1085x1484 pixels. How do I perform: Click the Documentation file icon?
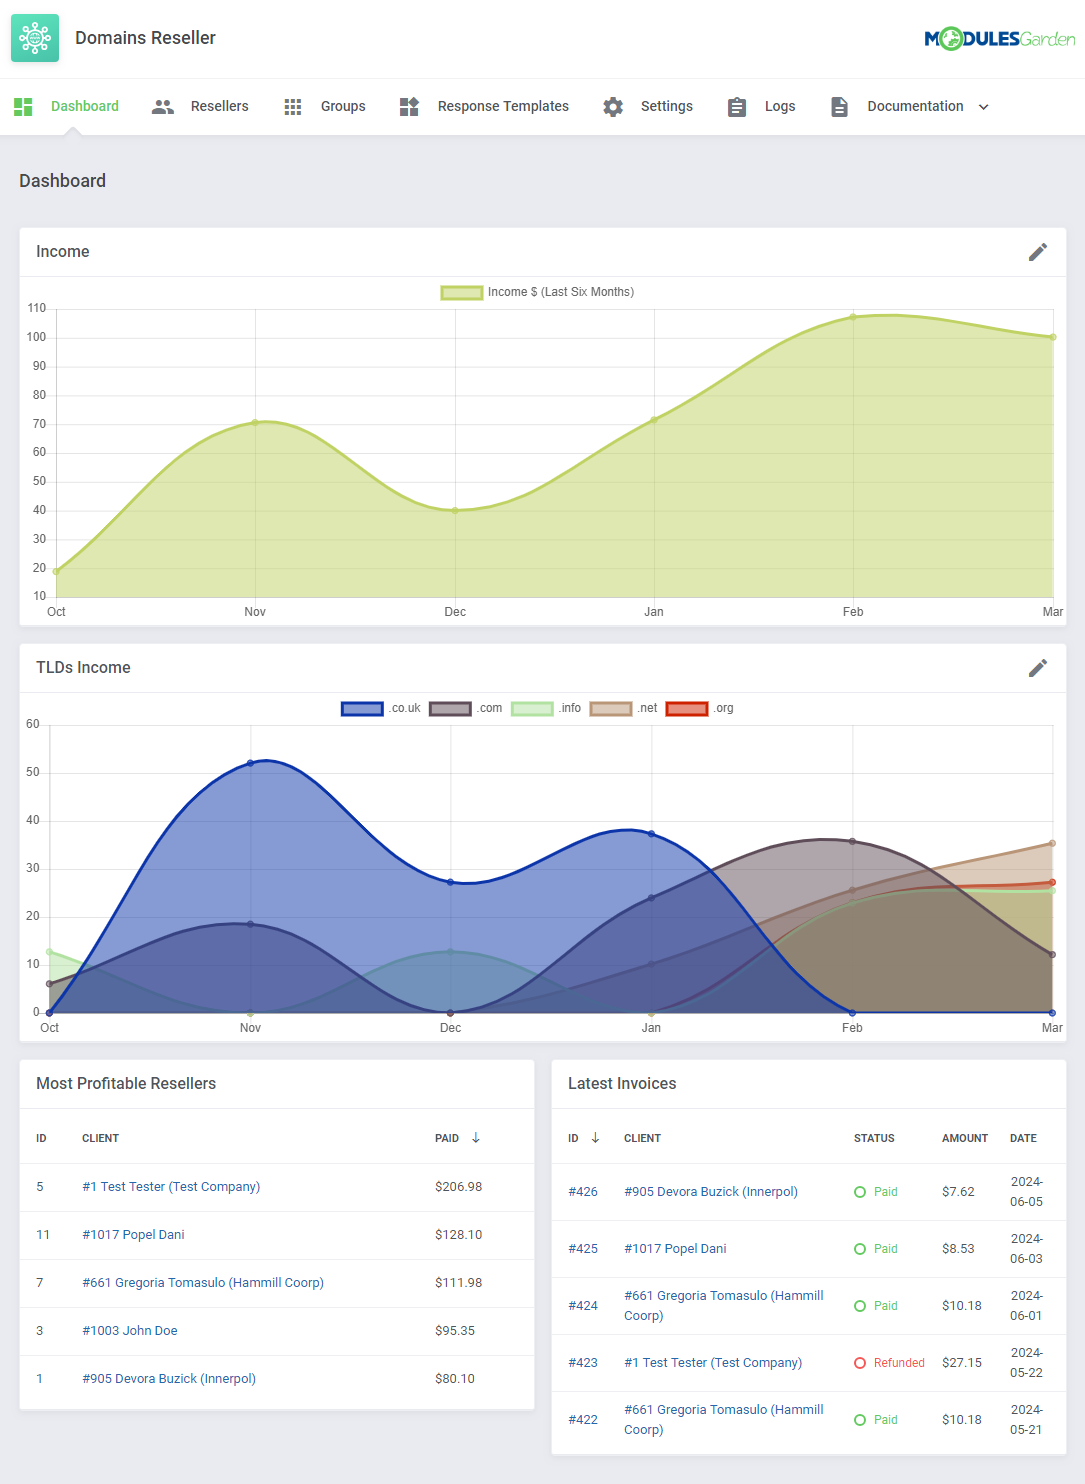click(840, 107)
